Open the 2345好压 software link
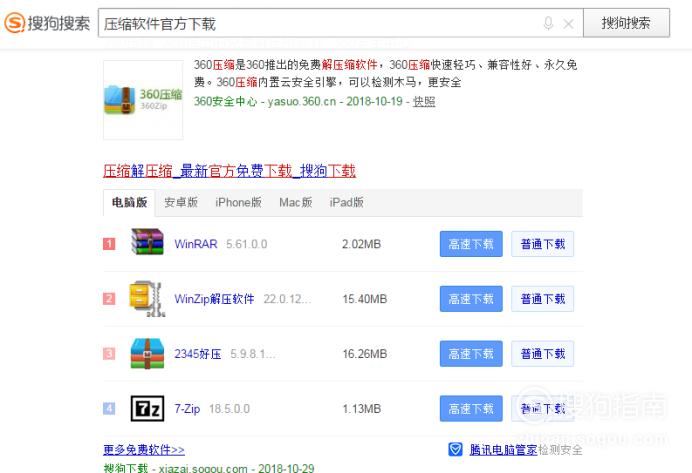Screen dimensions: 692x473 [198, 354]
